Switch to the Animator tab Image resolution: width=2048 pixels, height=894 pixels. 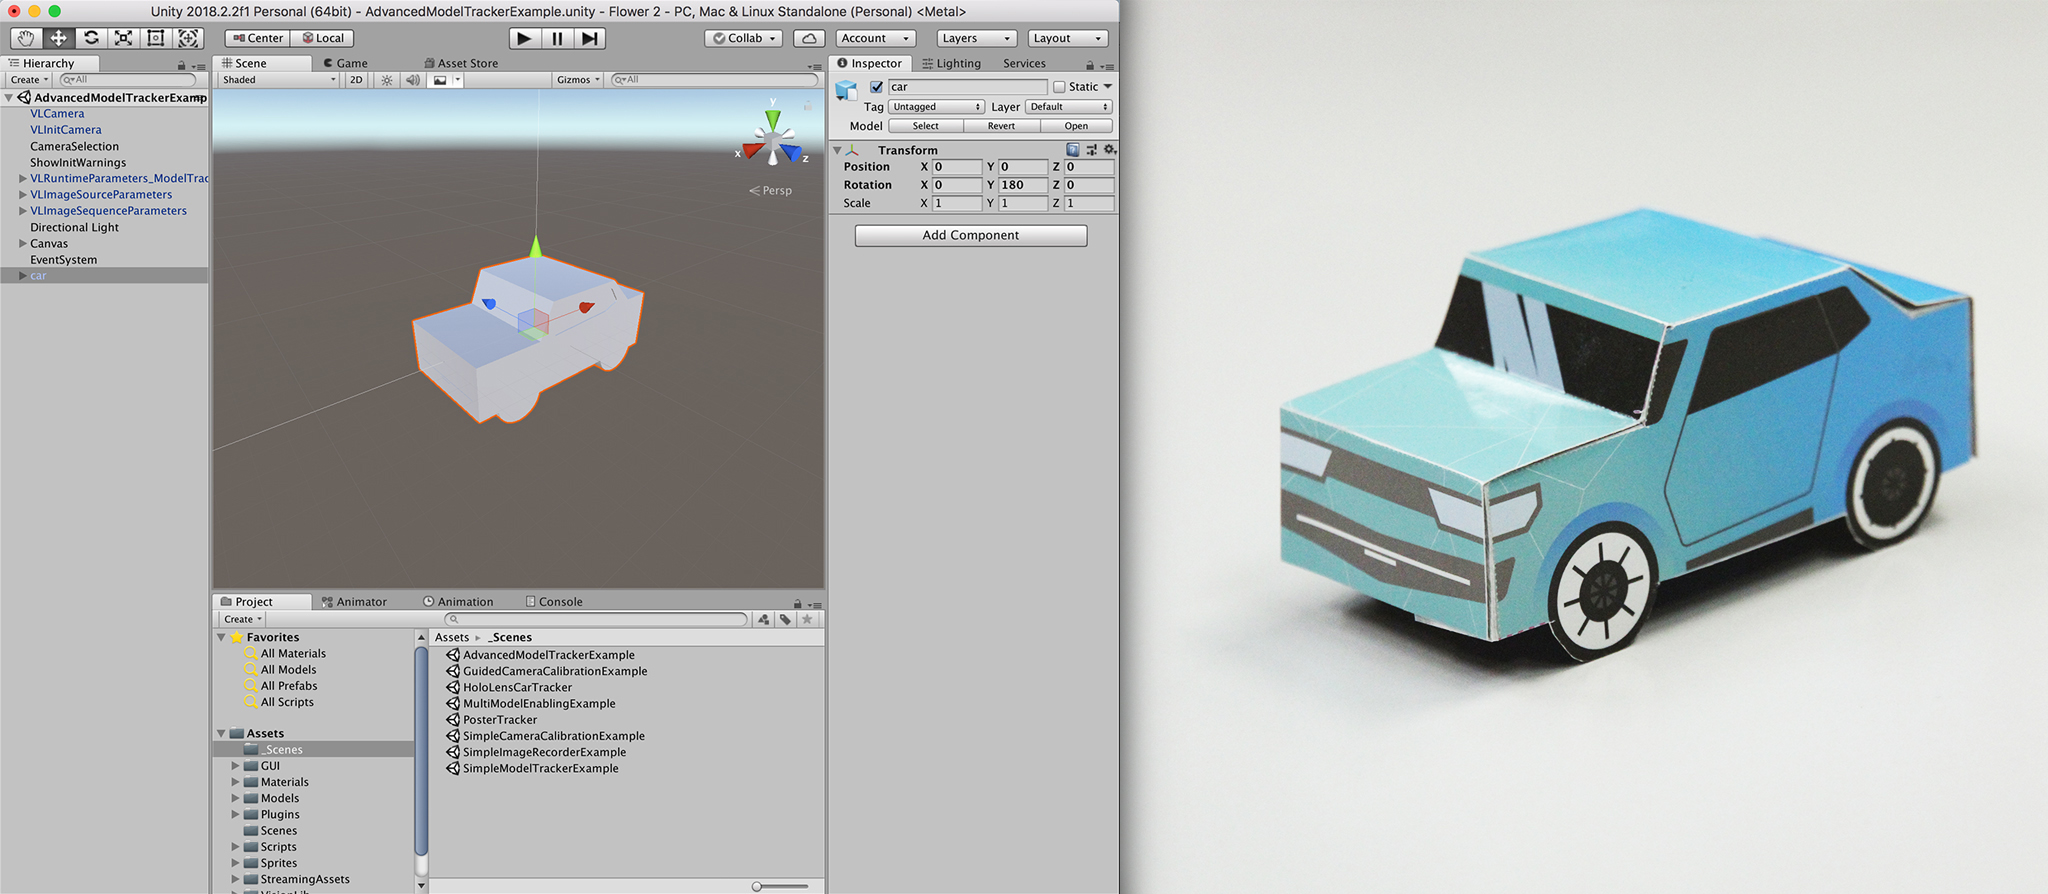354,602
